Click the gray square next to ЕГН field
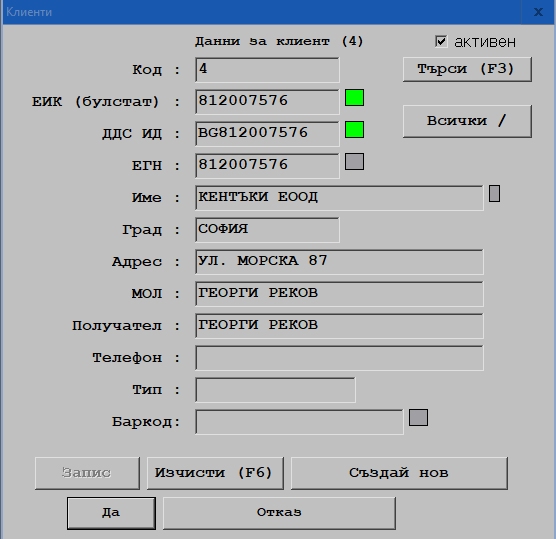556x539 pixels. click(354, 162)
